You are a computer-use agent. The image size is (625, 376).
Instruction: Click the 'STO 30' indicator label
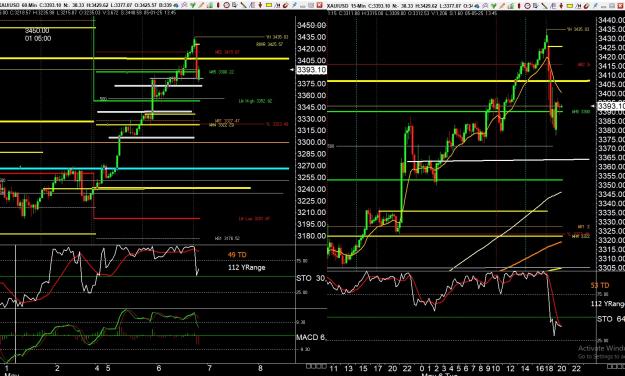(311, 278)
